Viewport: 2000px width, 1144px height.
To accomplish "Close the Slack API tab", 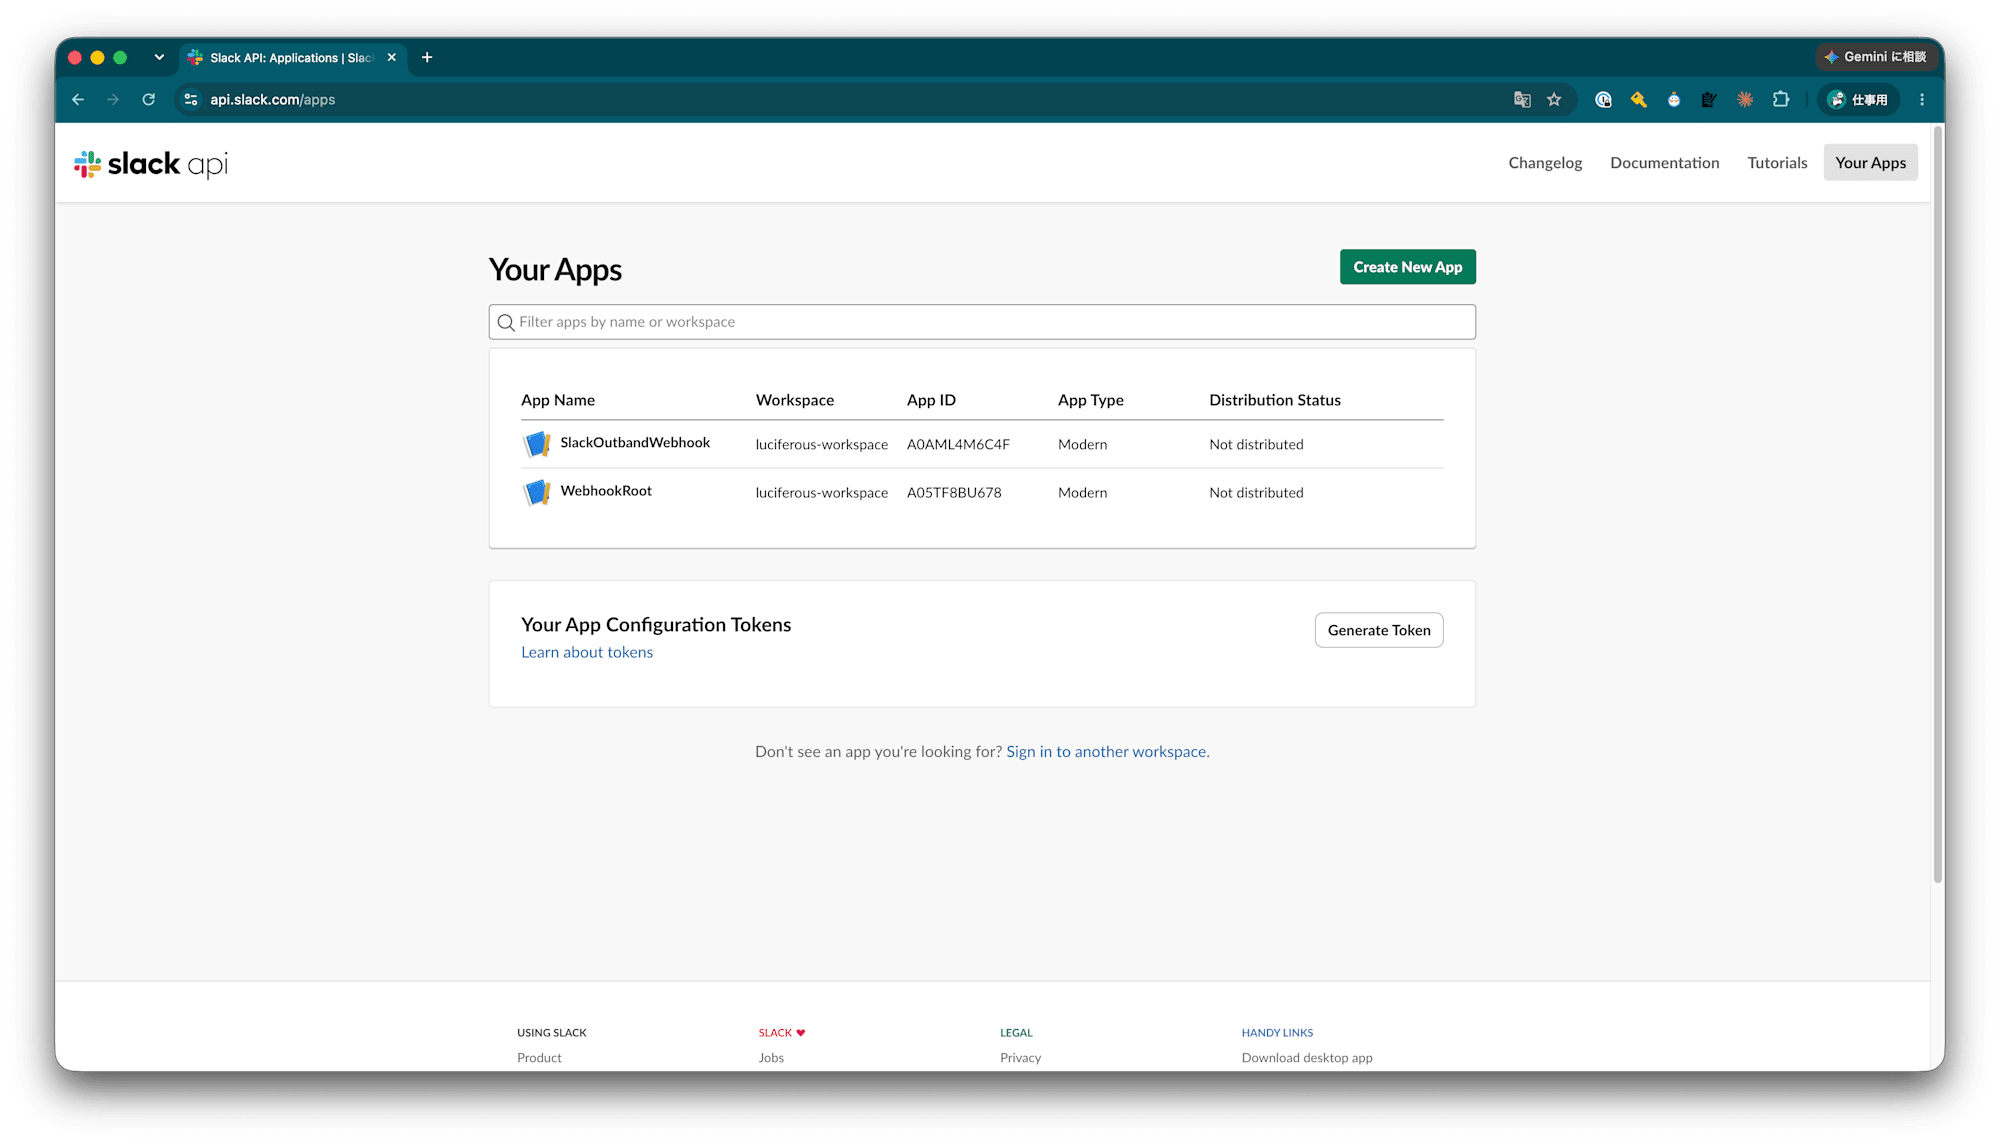I will 392,58.
